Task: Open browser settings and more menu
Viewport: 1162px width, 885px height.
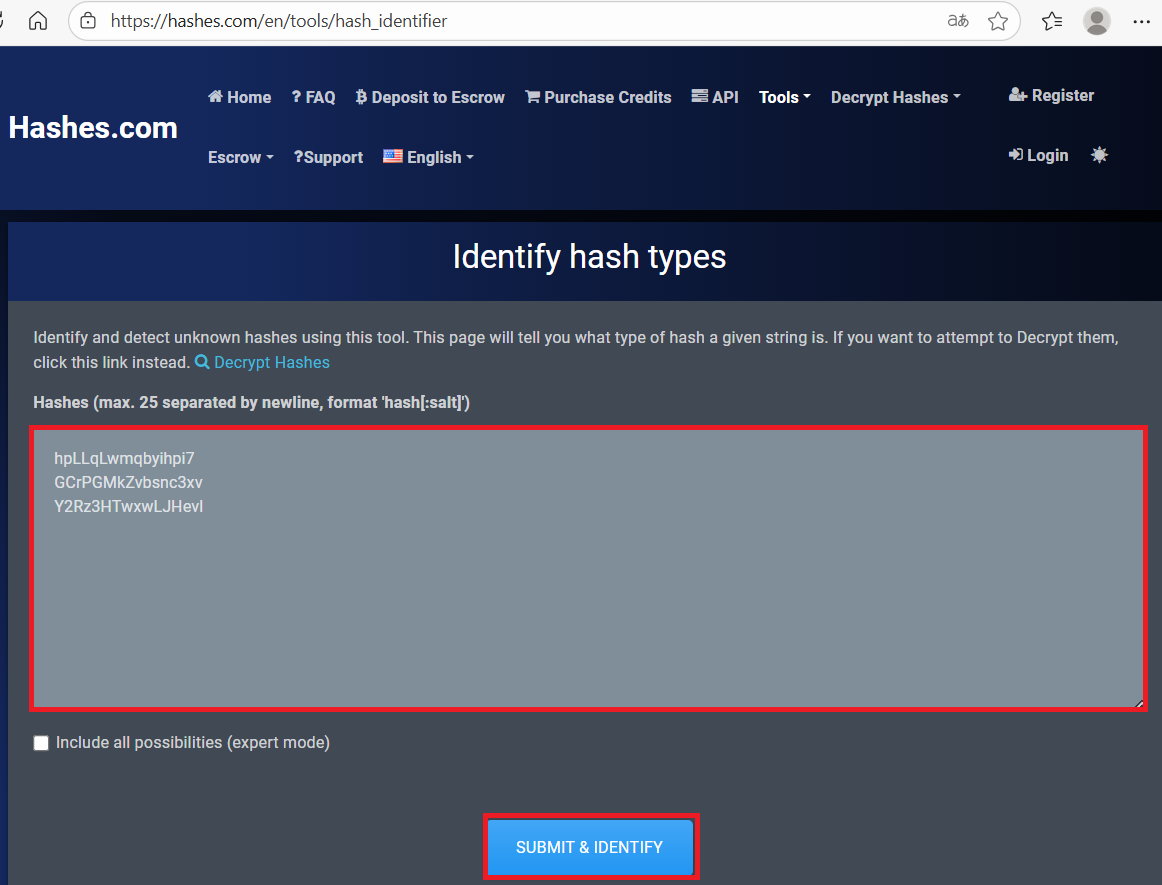Action: click(1141, 21)
